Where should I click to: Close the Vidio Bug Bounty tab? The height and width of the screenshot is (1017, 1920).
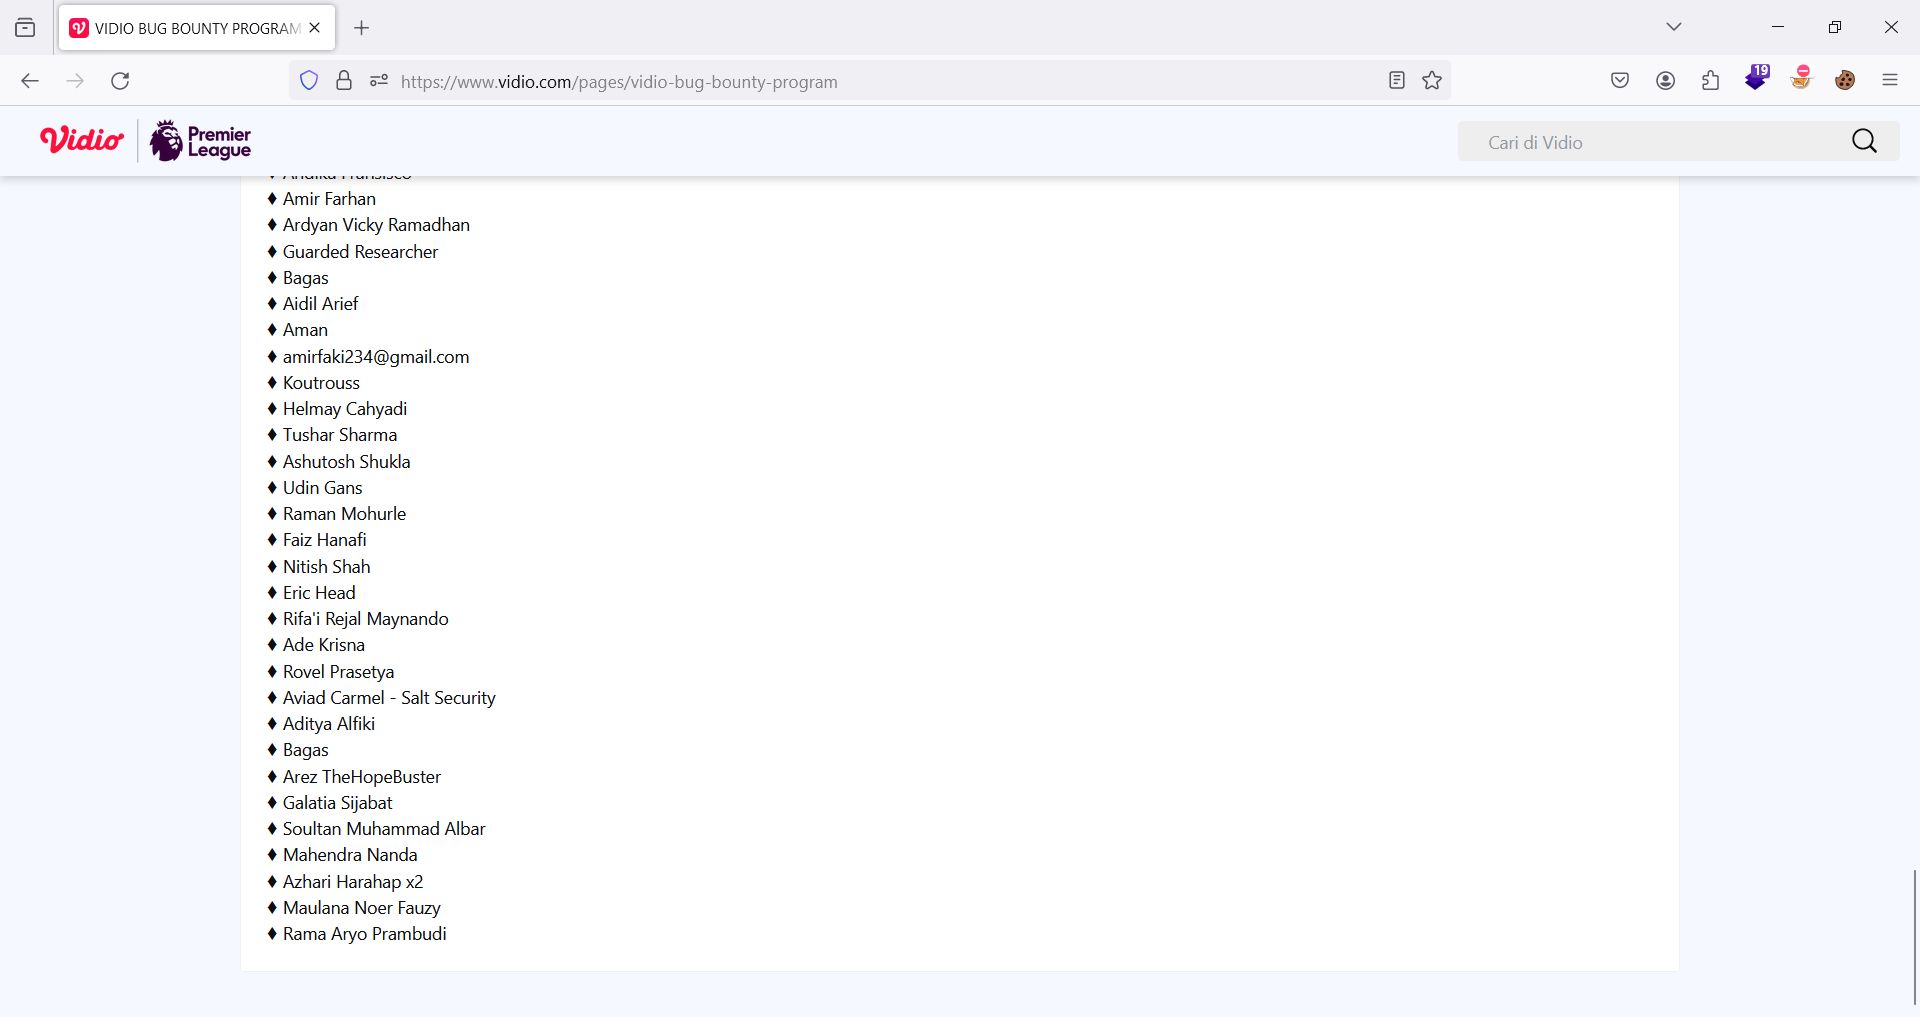pyautogui.click(x=315, y=28)
